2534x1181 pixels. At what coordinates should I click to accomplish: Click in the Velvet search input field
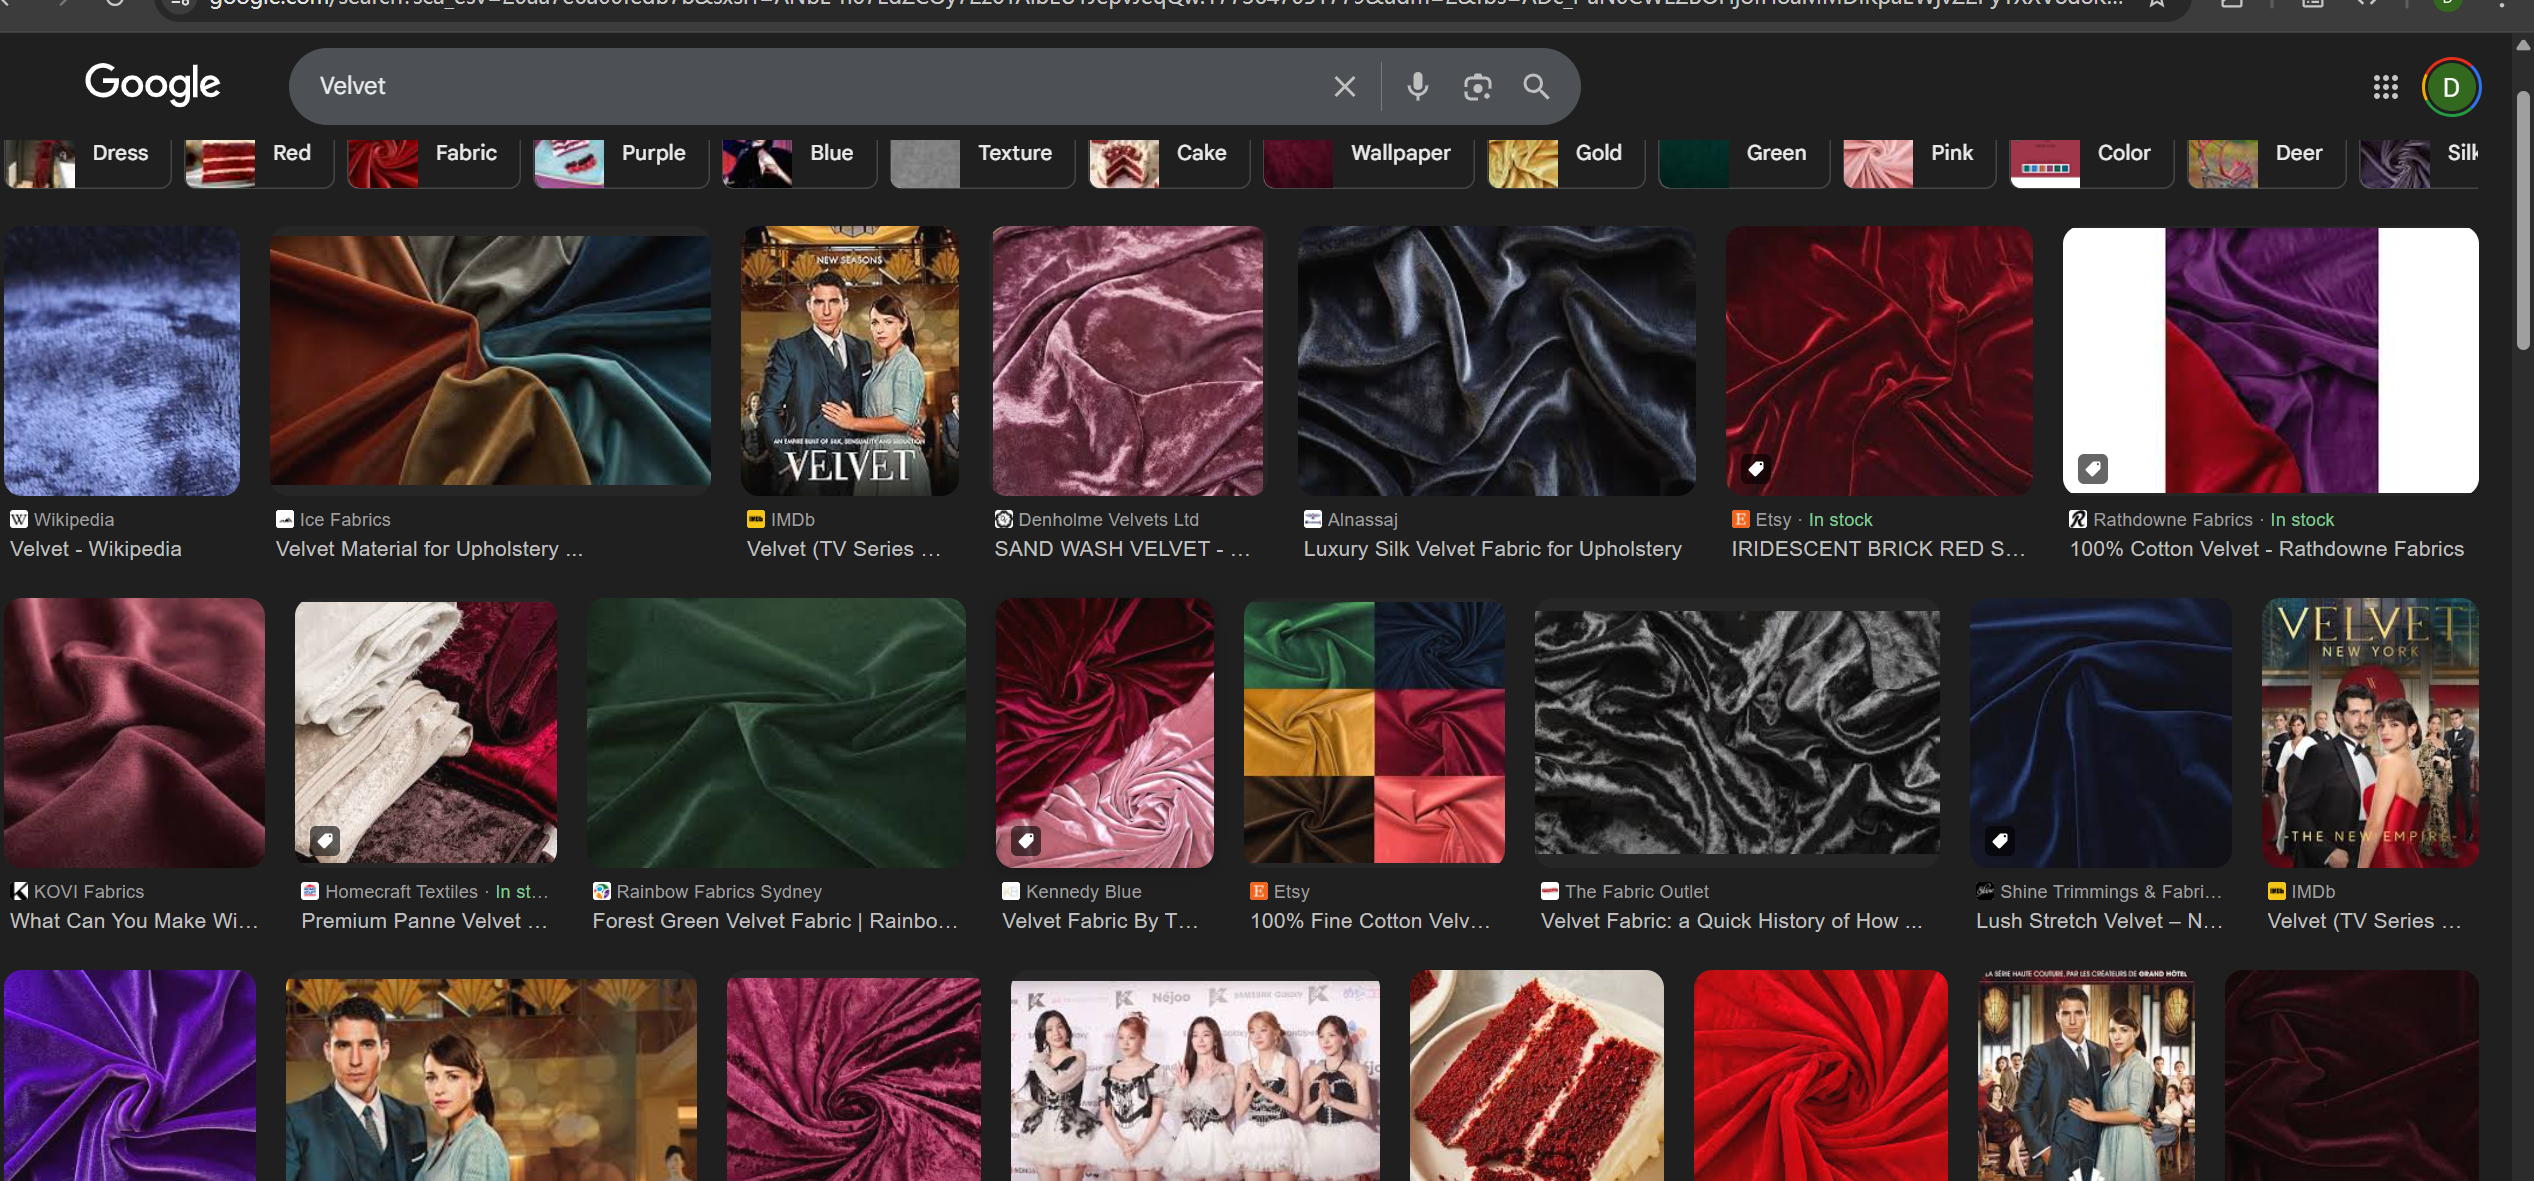click(x=800, y=87)
